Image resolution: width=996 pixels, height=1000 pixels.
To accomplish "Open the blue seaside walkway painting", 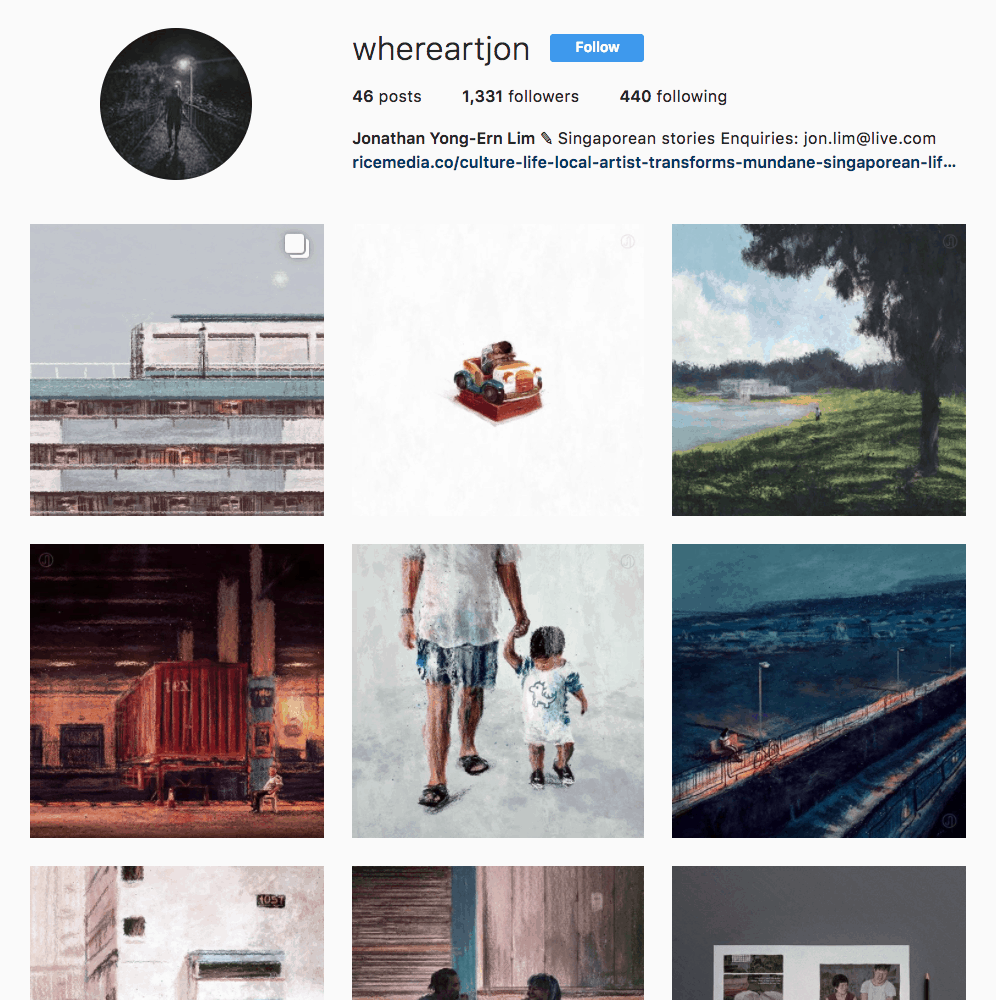I will pos(819,691).
